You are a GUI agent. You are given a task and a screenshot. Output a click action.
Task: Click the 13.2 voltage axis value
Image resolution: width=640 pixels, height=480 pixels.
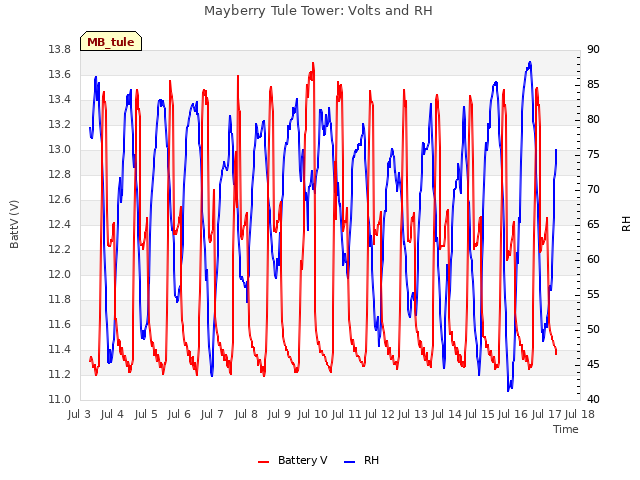60,124
